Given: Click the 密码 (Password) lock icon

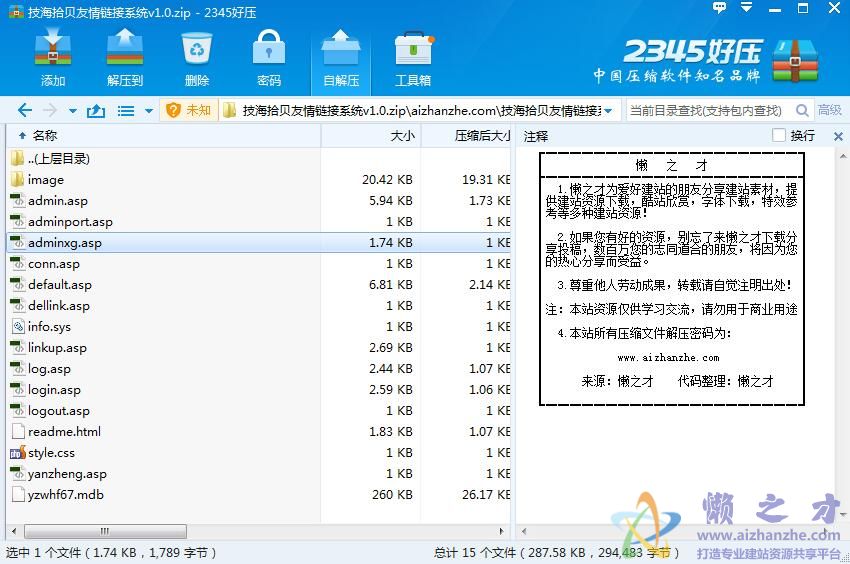Looking at the screenshot, I should [x=269, y=58].
